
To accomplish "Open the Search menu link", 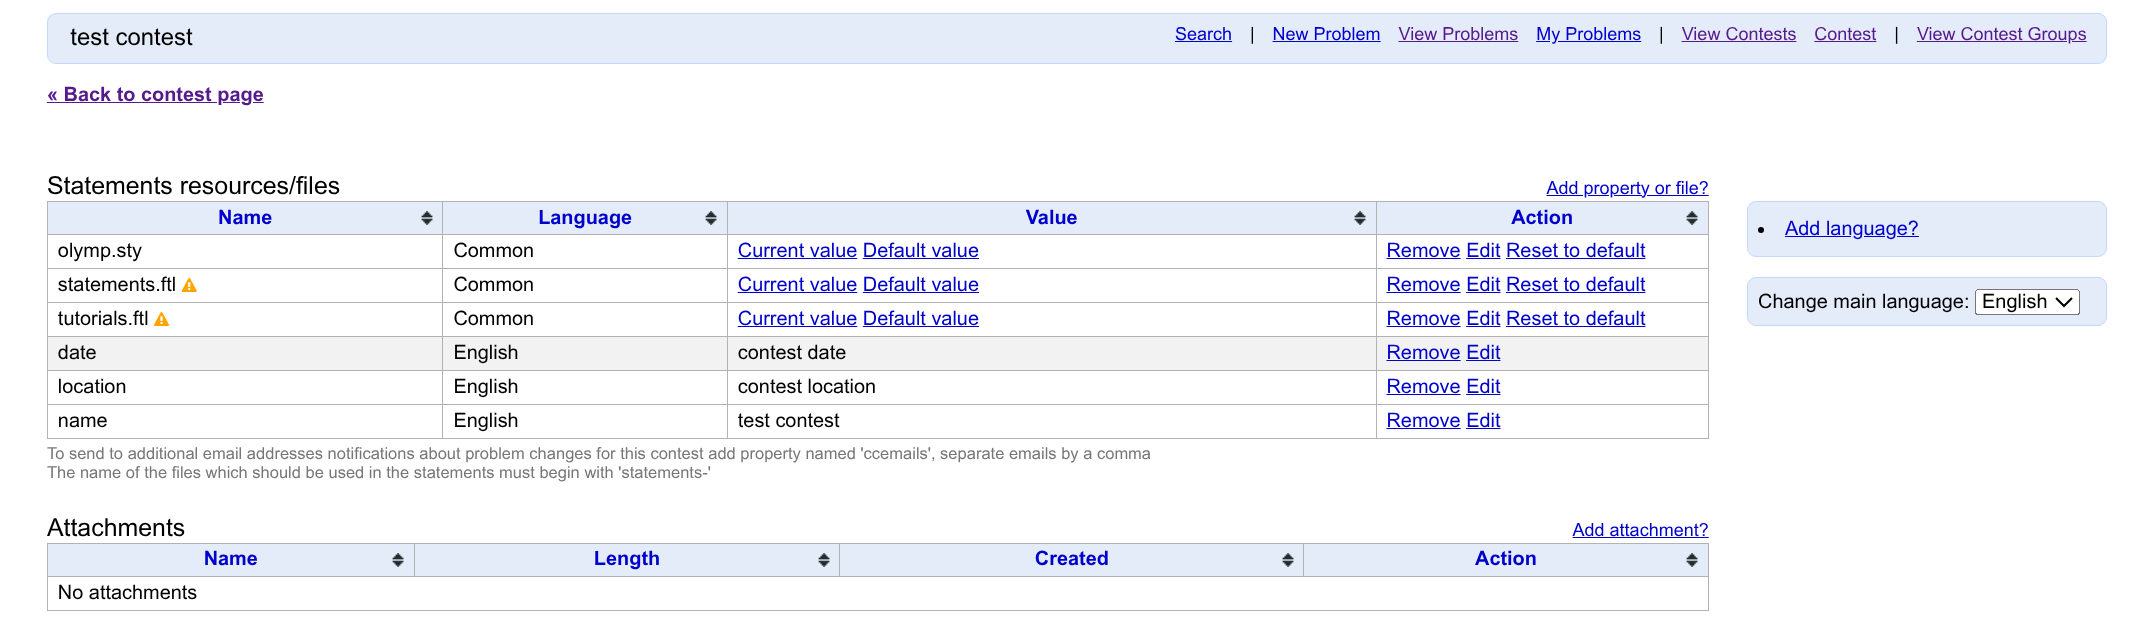I will coord(1203,34).
